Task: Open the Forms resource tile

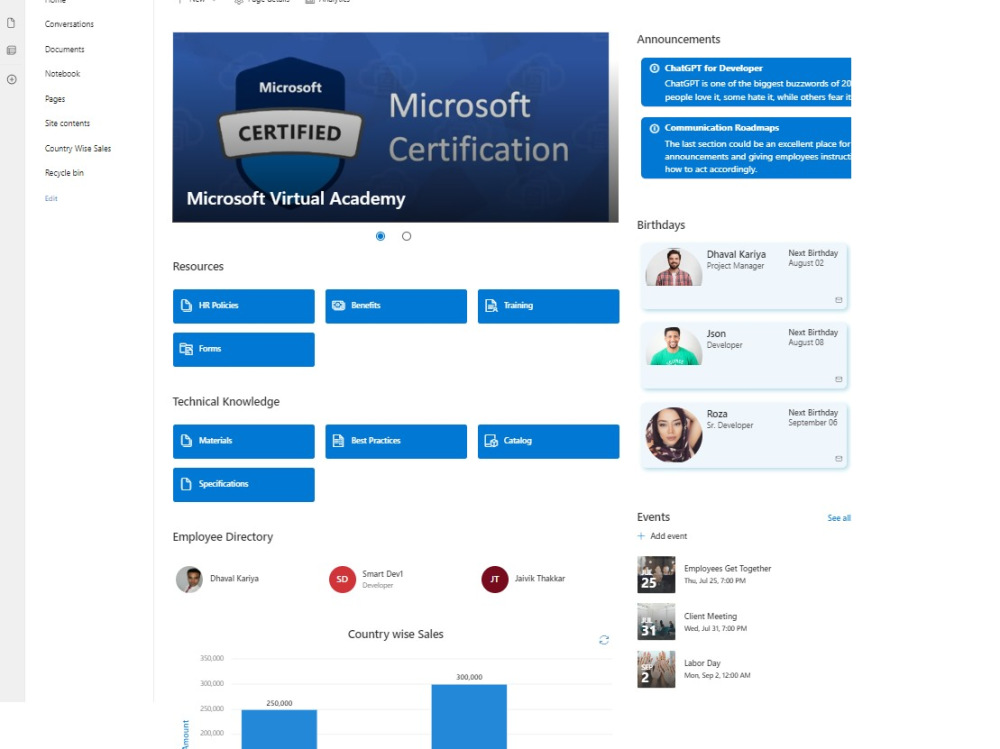Action: point(244,350)
